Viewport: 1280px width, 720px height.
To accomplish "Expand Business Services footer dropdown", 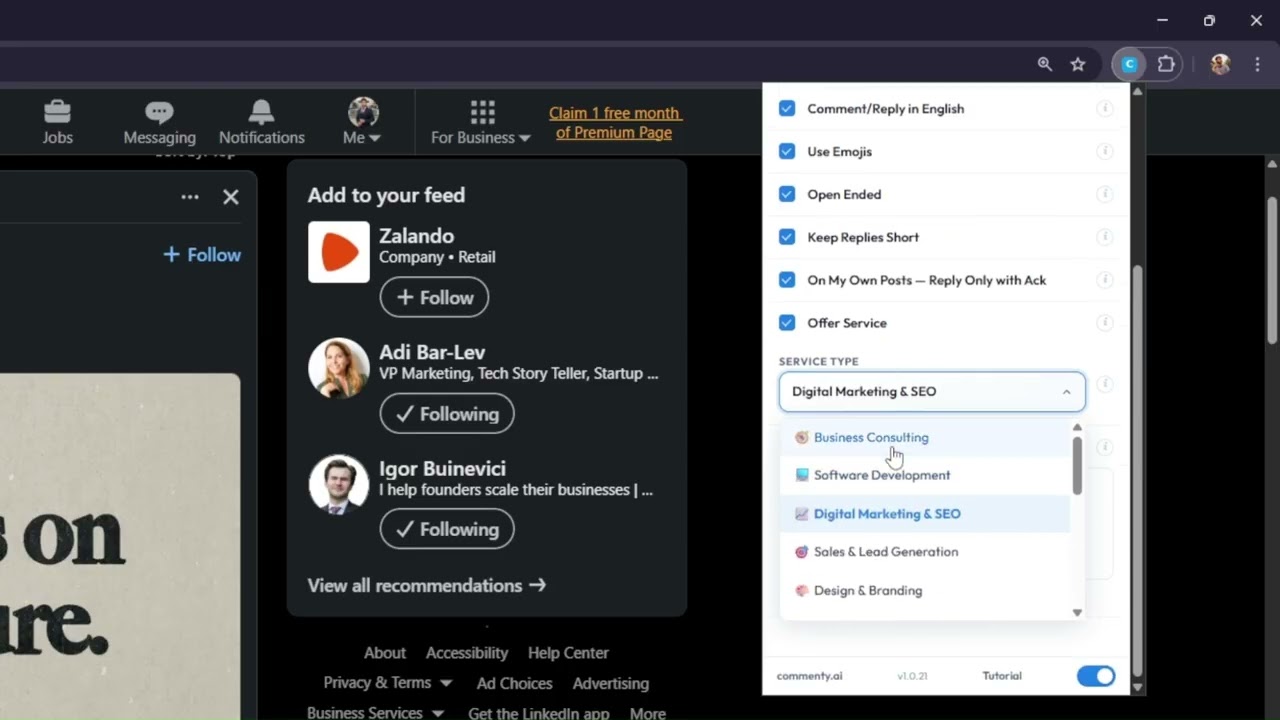I will tap(375, 713).
